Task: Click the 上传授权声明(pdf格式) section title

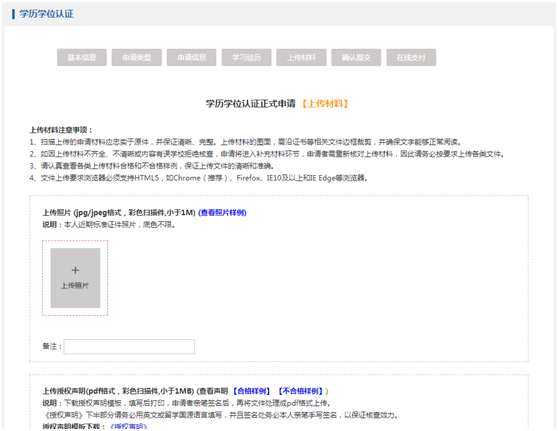Action: [x=118, y=391]
